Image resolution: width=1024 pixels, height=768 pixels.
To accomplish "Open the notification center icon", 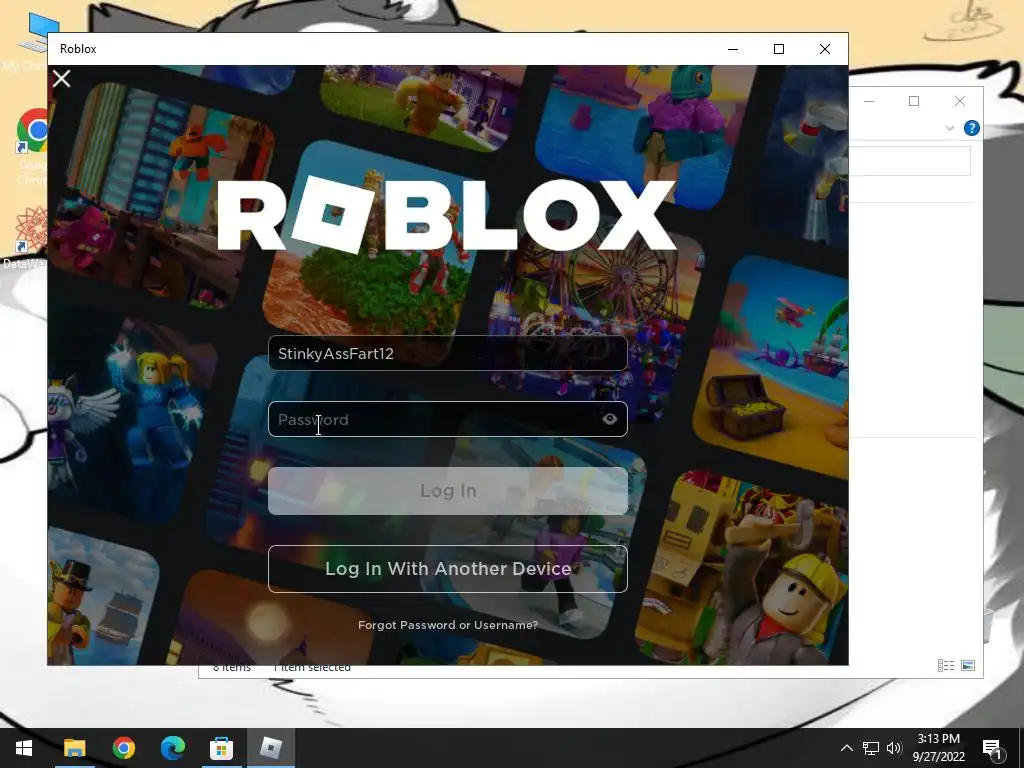I will [x=993, y=748].
